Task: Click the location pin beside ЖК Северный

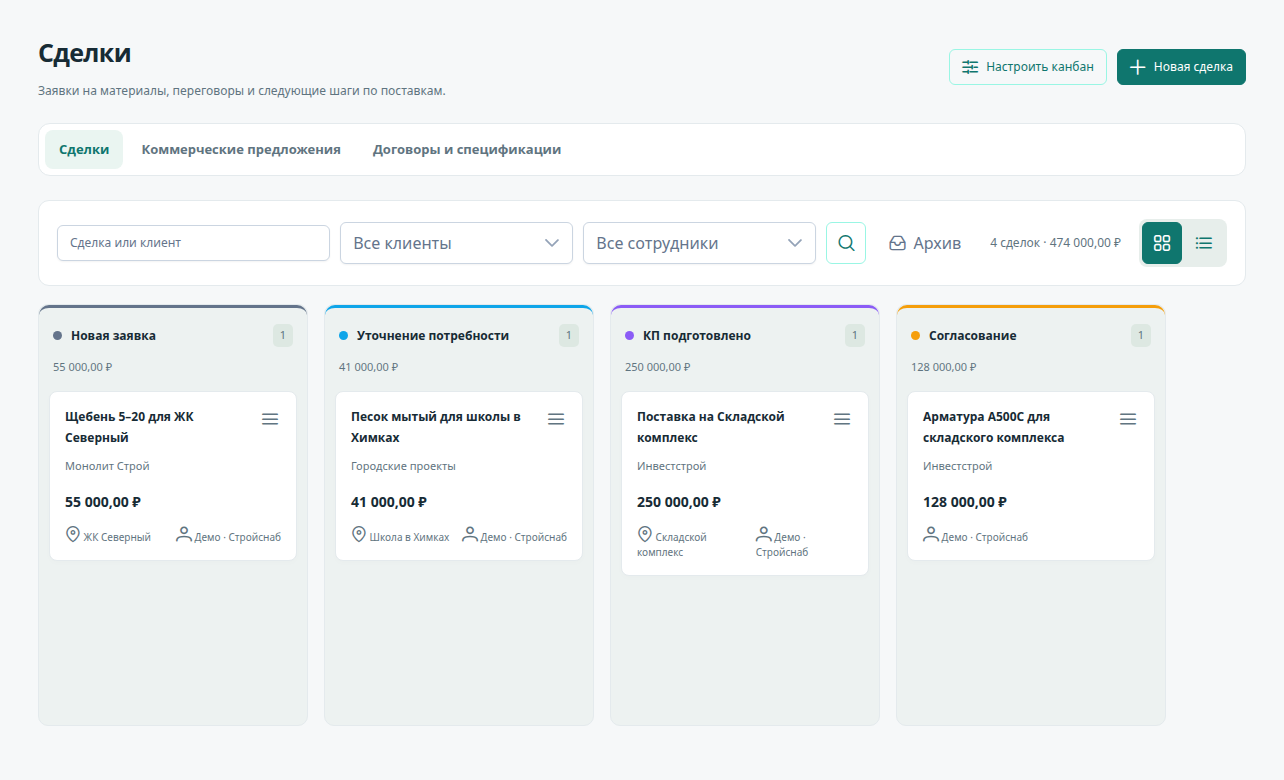Action: (x=72, y=535)
